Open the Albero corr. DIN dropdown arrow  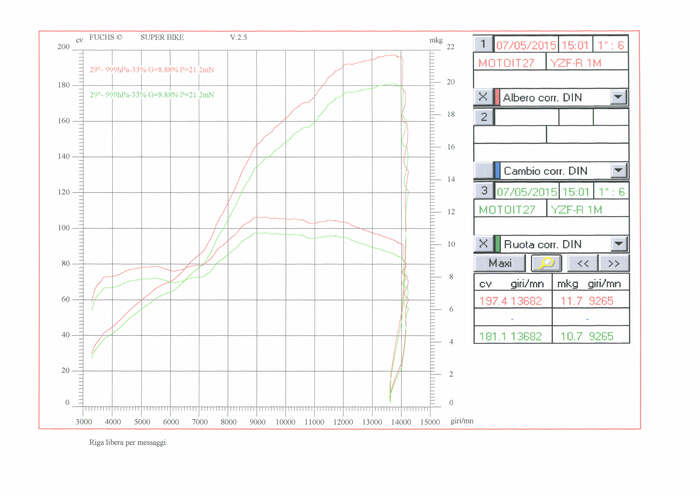[618, 97]
